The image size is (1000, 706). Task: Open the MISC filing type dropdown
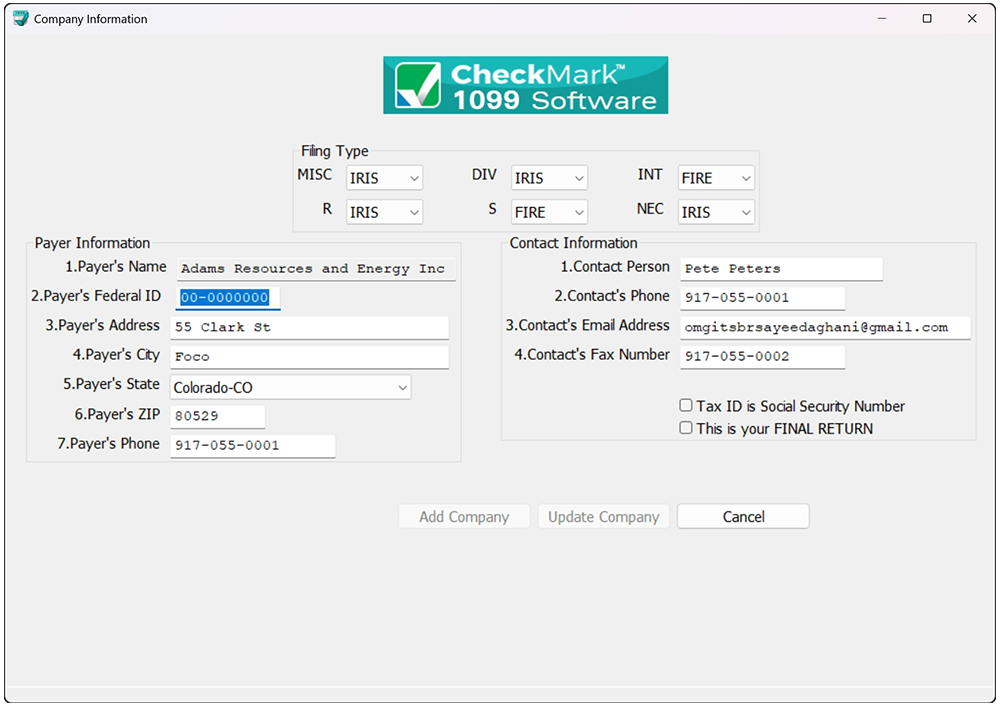click(x=385, y=178)
